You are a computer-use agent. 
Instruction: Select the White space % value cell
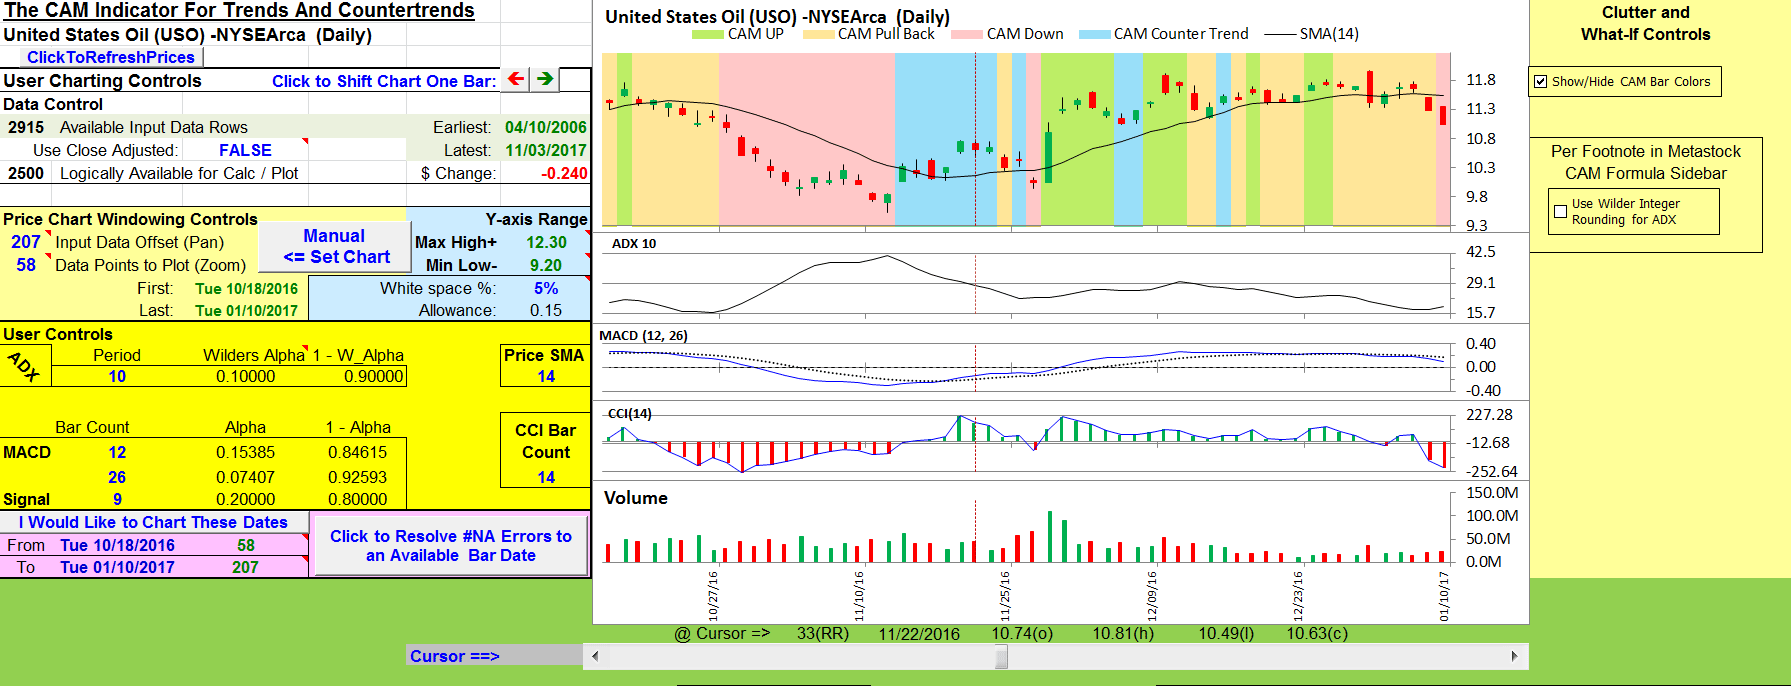coord(546,288)
